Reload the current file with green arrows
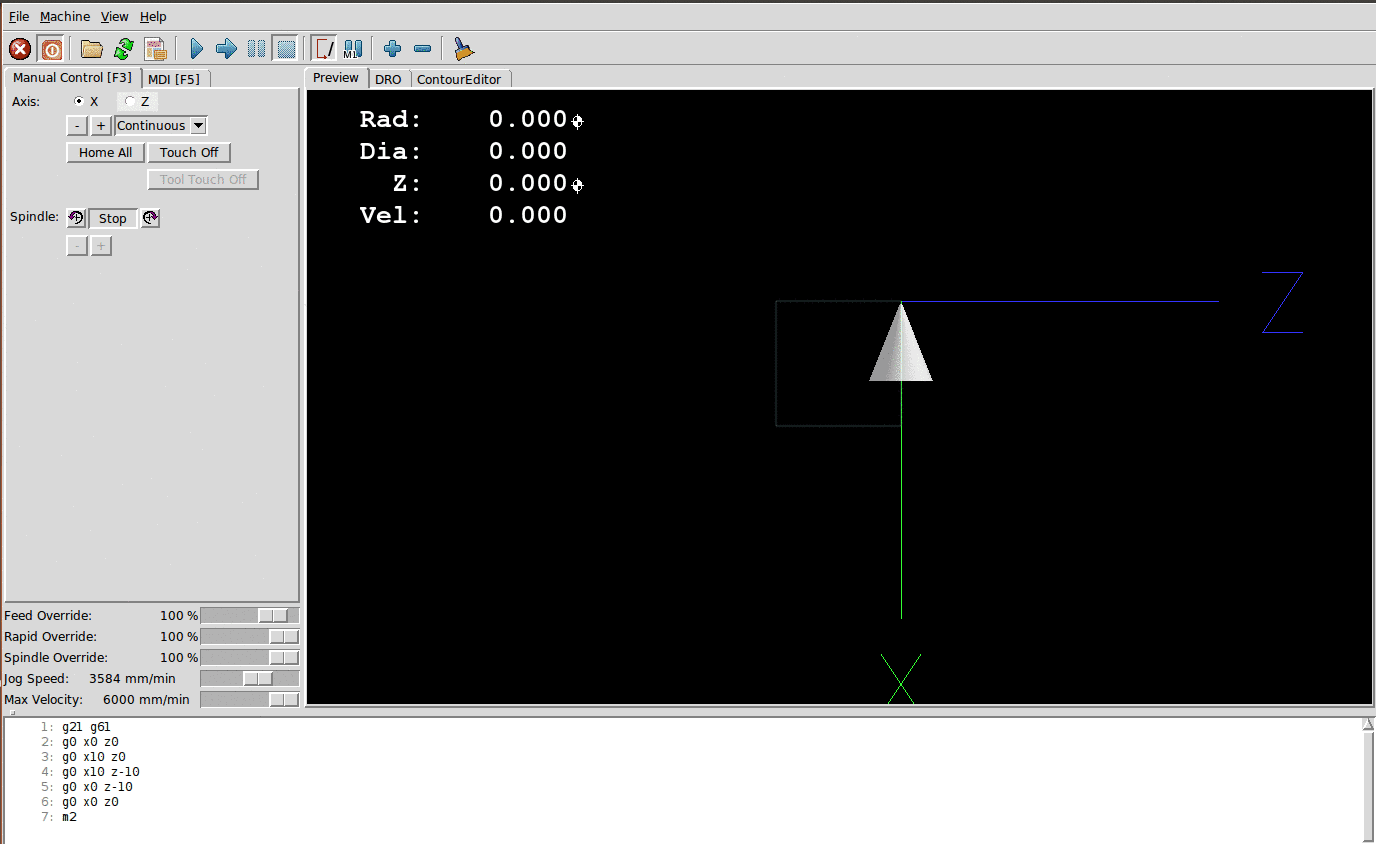Image resolution: width=1376 pixels, height=844 pixels. pos(124,48)
